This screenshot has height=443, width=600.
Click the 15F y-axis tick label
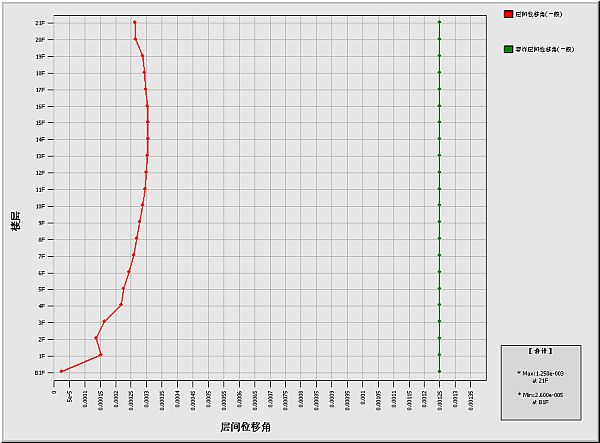click(38, 122)
